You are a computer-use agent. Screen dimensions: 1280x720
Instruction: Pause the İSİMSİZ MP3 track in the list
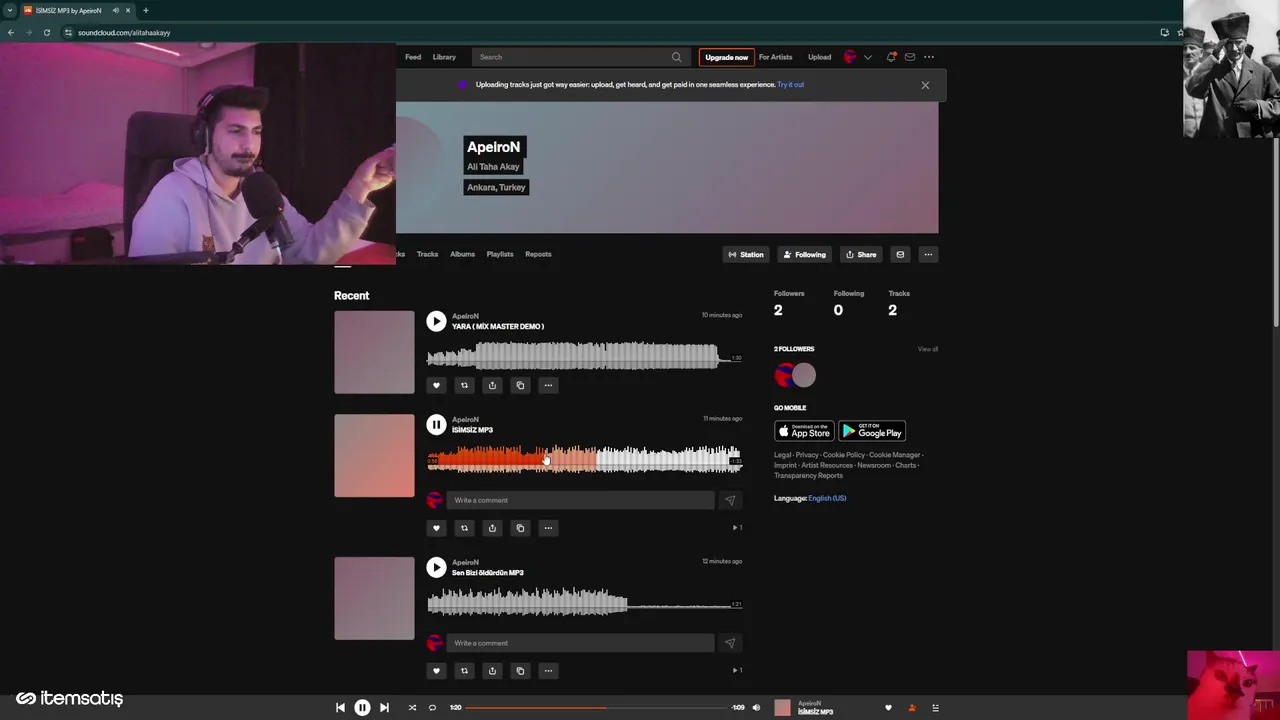coord(436,425)
